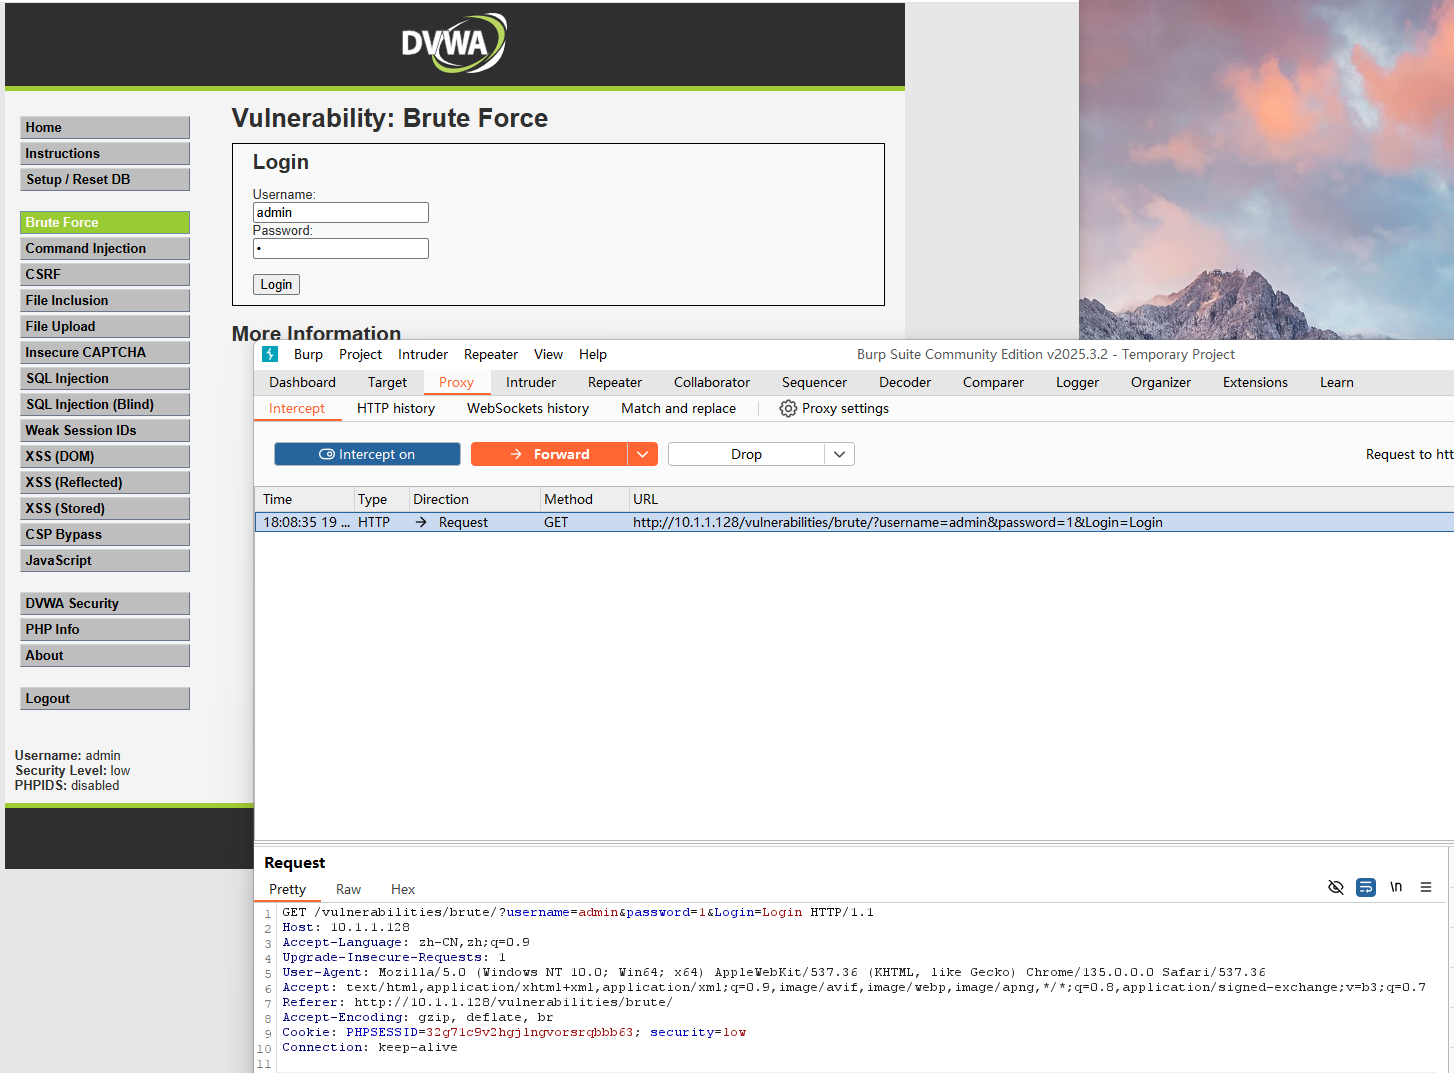Expand the Forward button dropdown arrow
The width and height of the screenshot is (1454, 1073).
tap(643, 454)
